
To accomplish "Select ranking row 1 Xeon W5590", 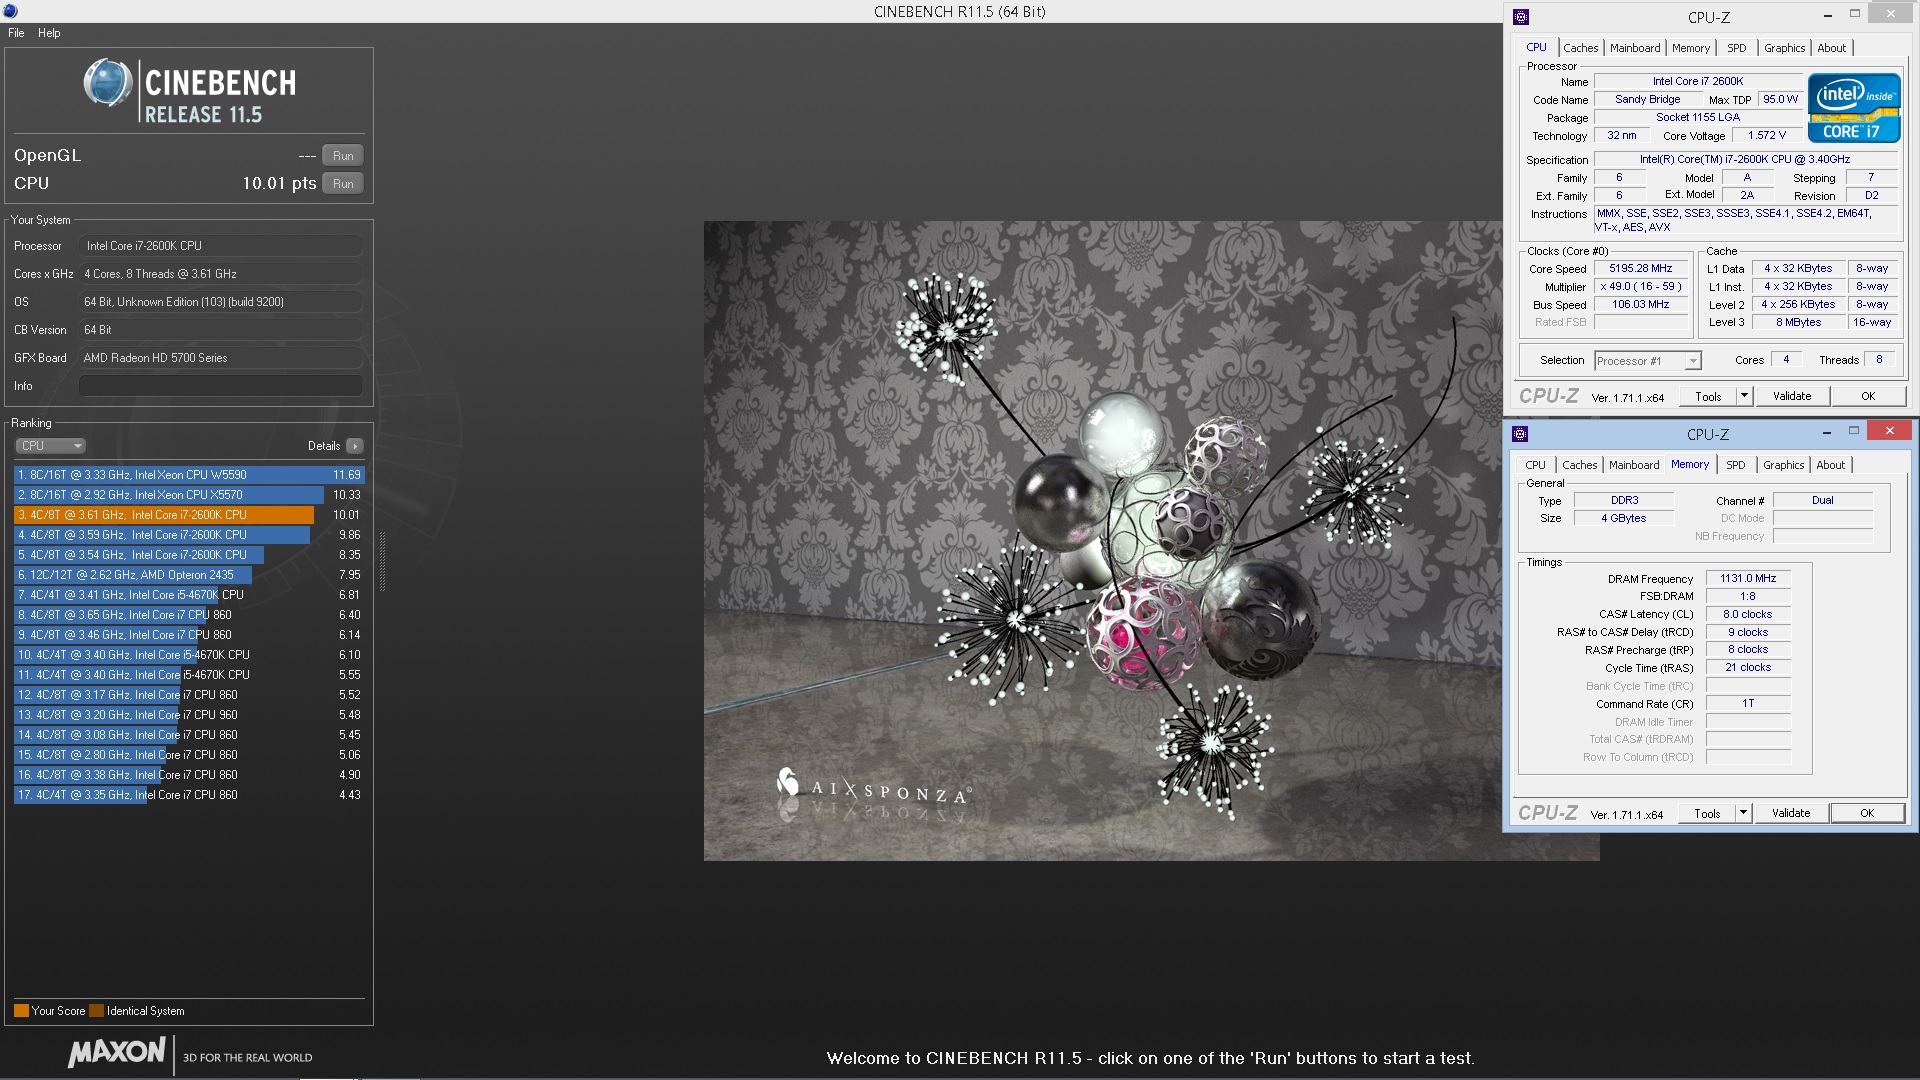I will coord(189,475).
